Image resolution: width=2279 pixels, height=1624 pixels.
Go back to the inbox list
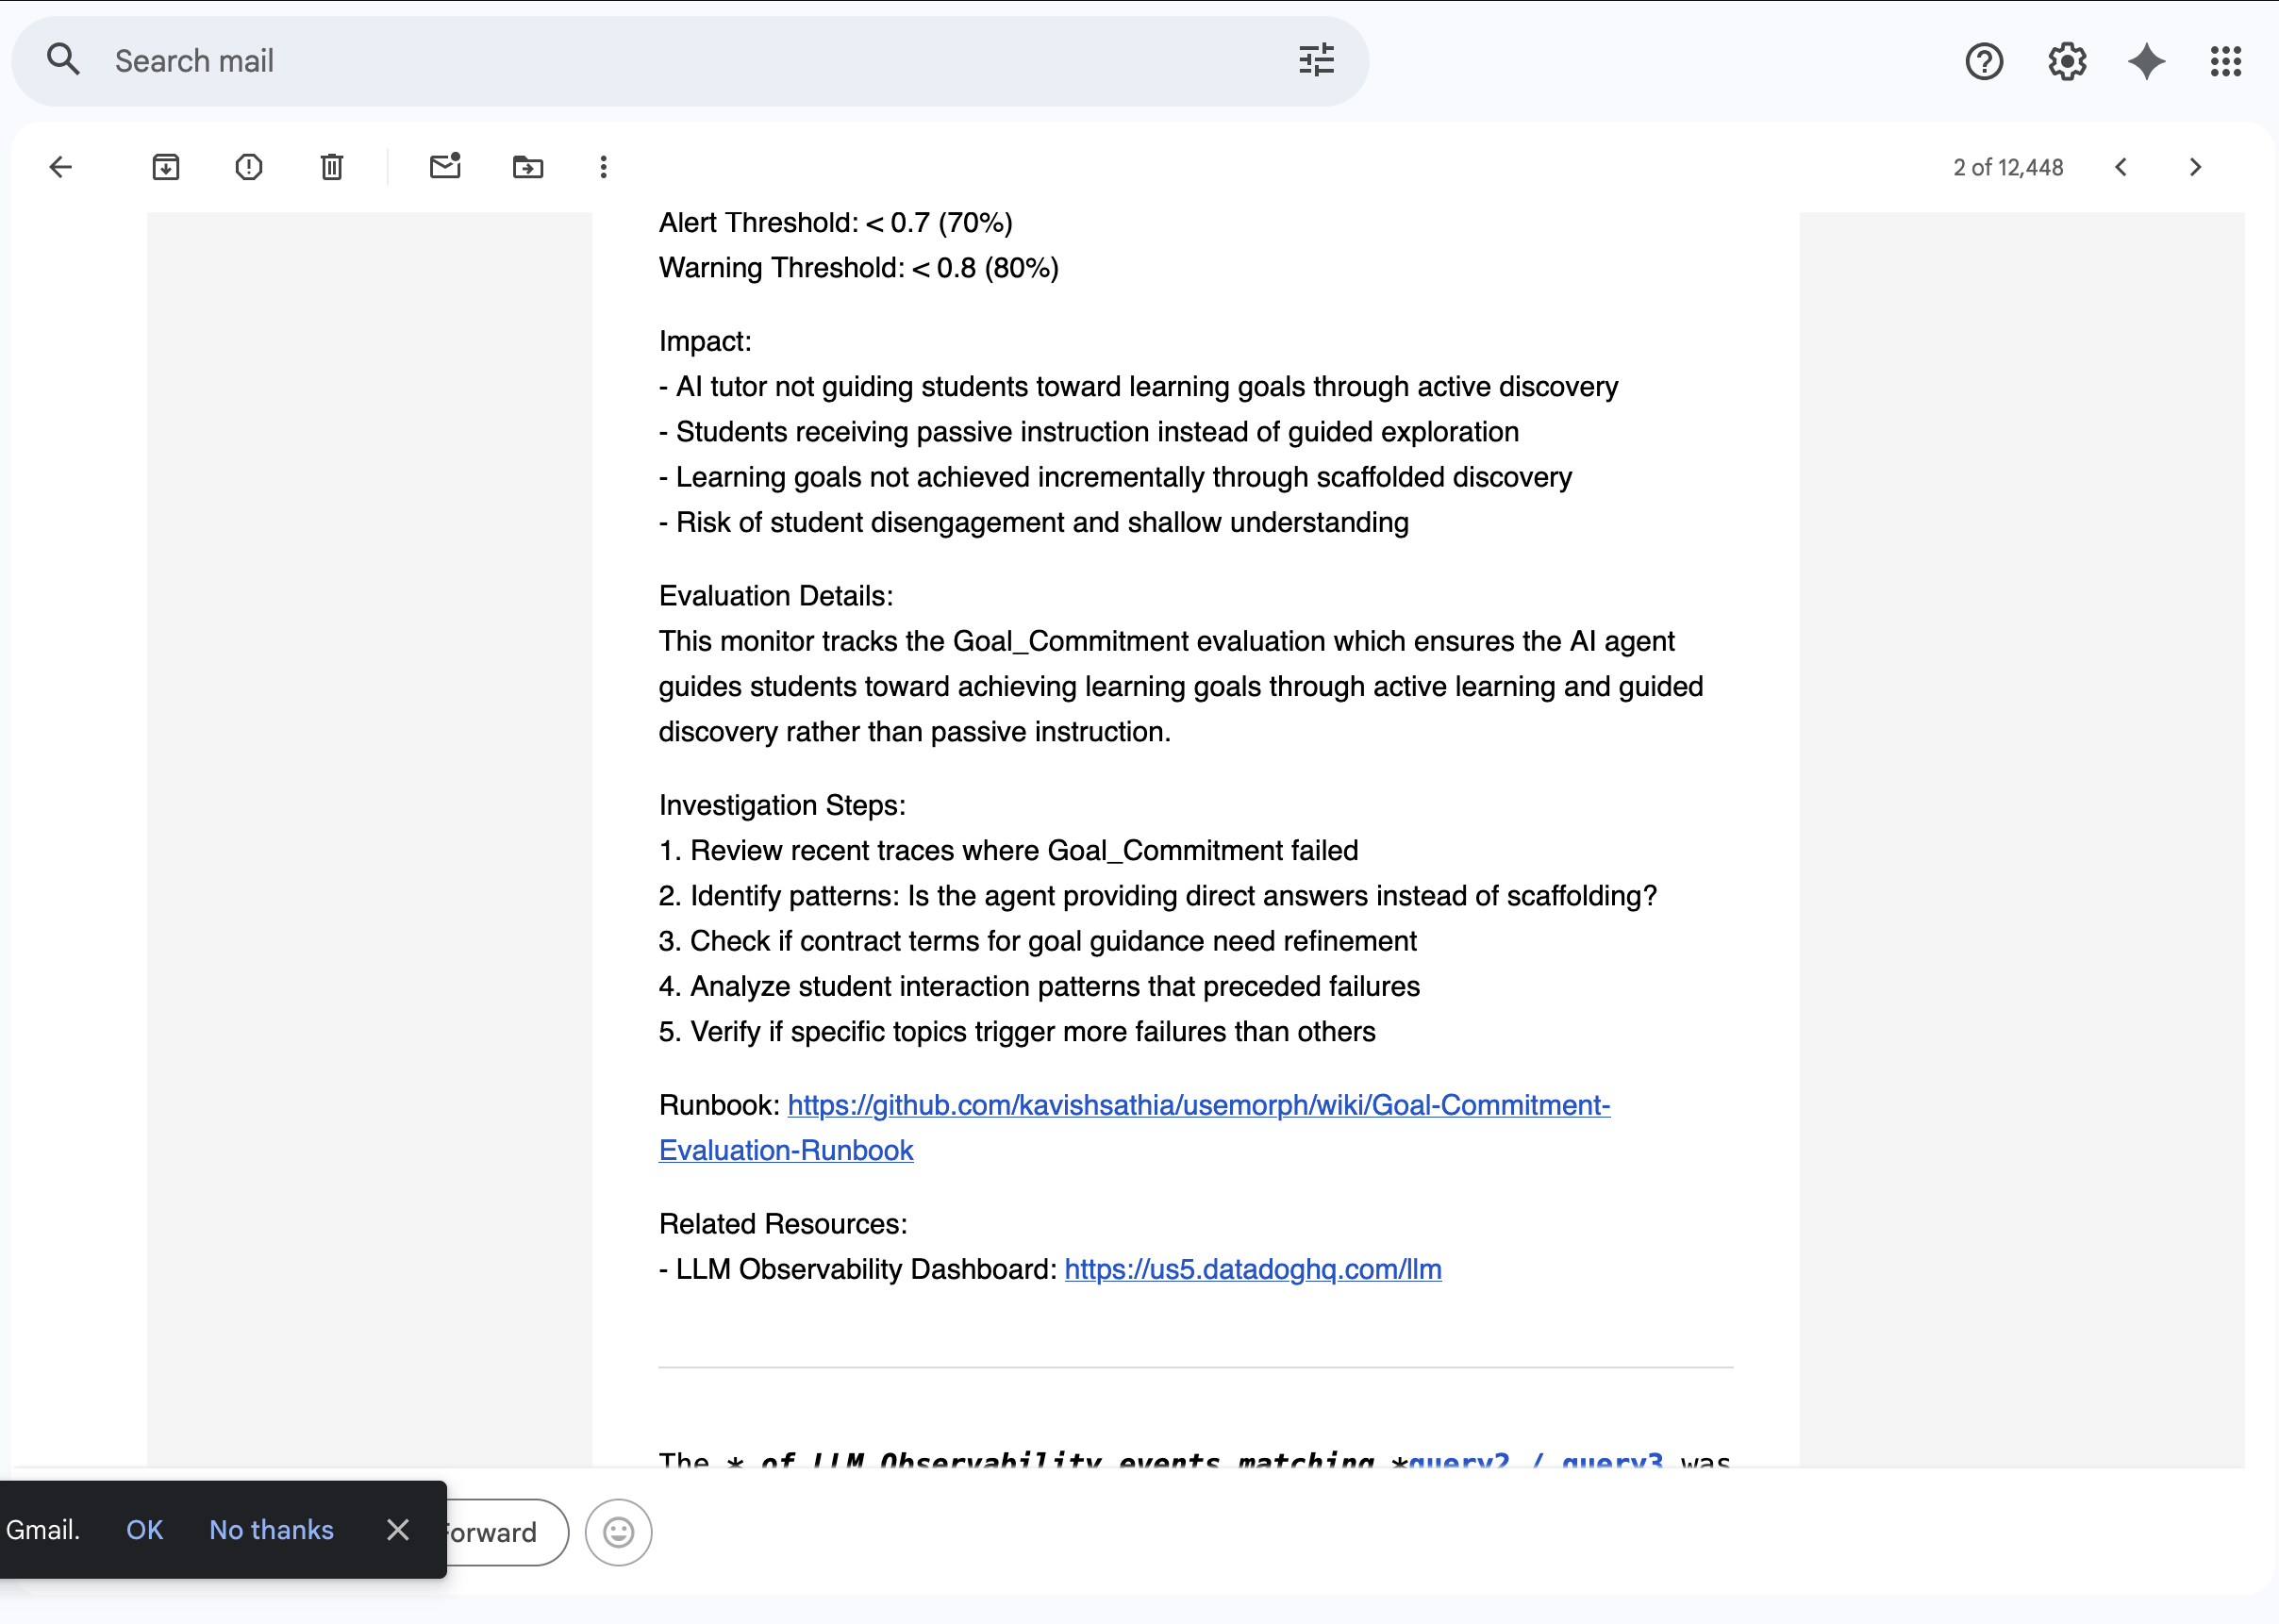[x=61, y=167]
